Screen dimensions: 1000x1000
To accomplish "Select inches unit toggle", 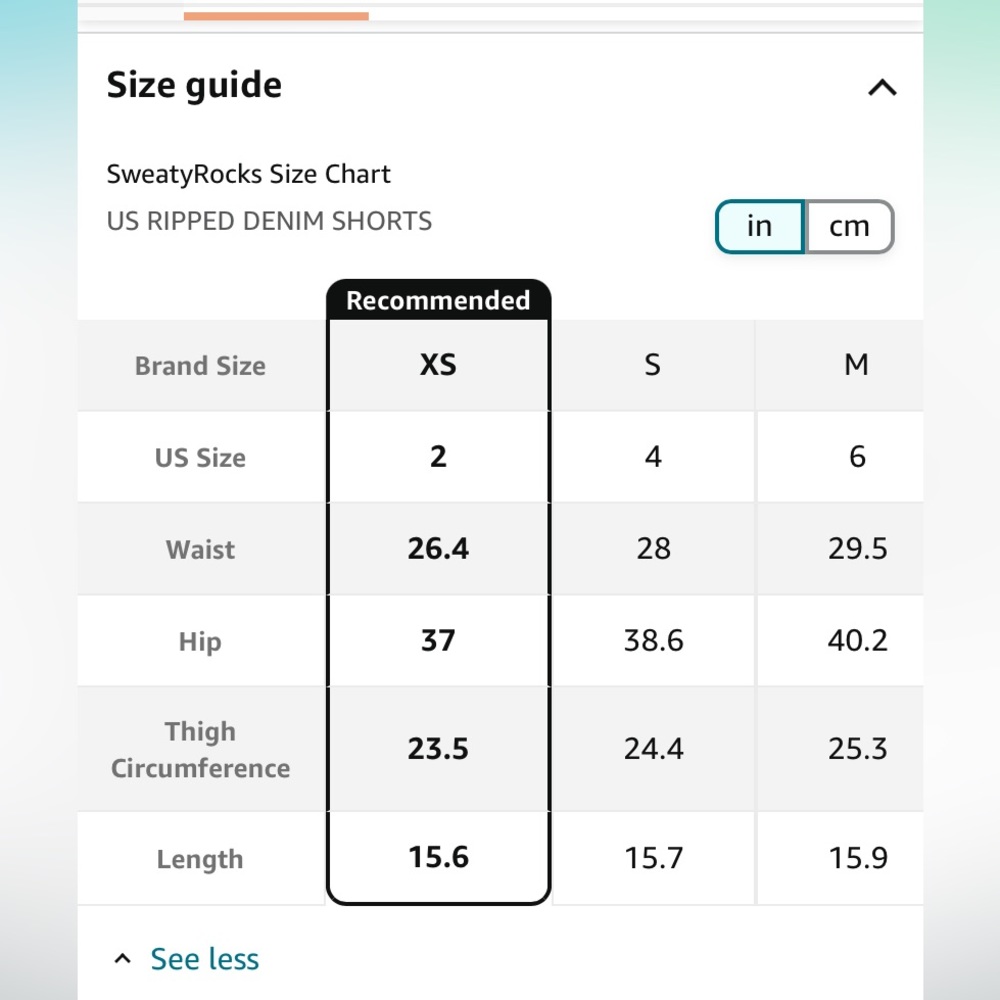I will tap(760, 226).
